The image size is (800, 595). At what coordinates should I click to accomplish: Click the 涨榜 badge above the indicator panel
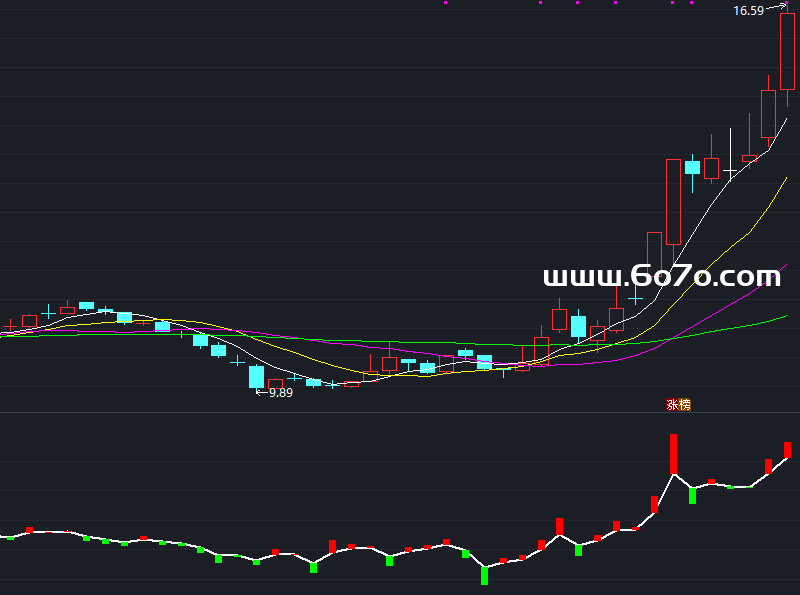click(678, 405)
